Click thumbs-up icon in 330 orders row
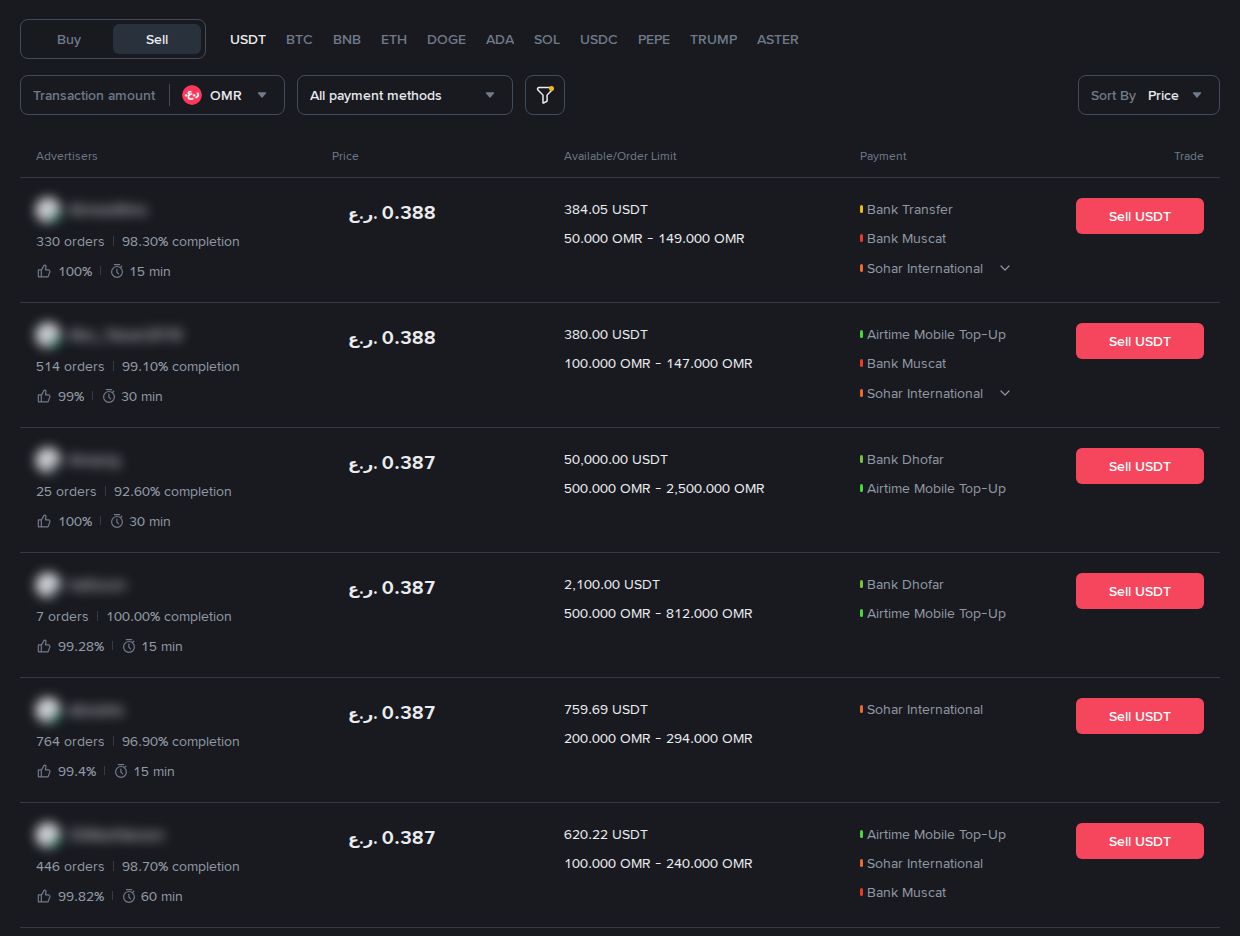 (x=43, y=271)
